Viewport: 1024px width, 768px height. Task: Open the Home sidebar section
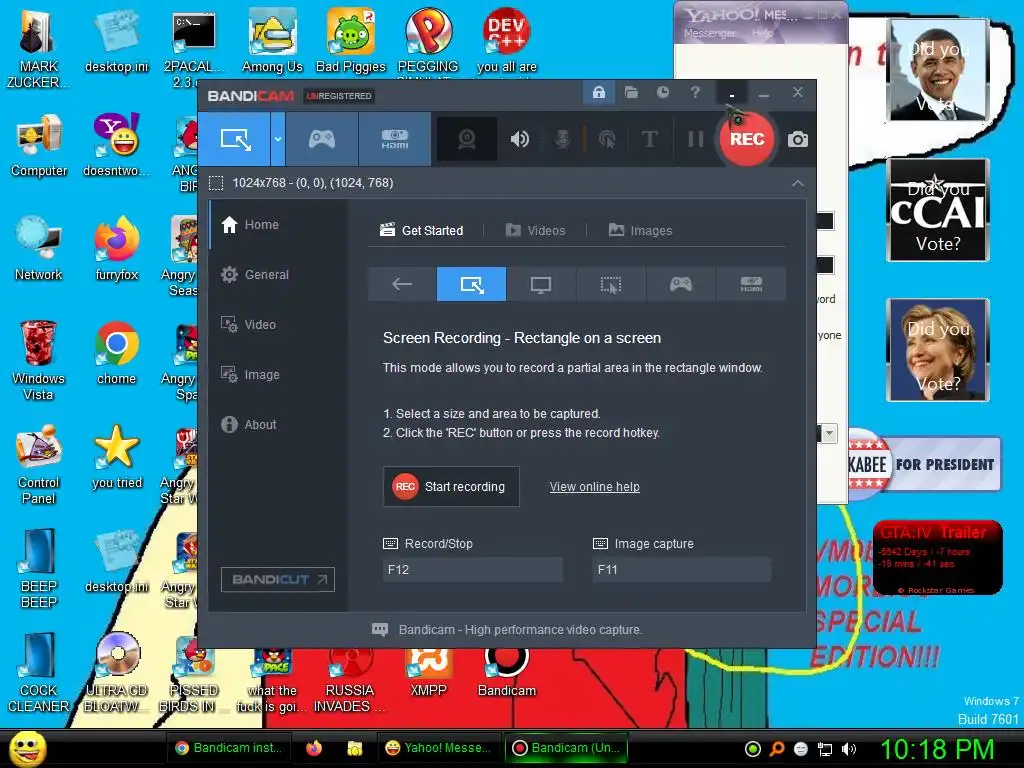pyautogui.click(x=278, y=225)
